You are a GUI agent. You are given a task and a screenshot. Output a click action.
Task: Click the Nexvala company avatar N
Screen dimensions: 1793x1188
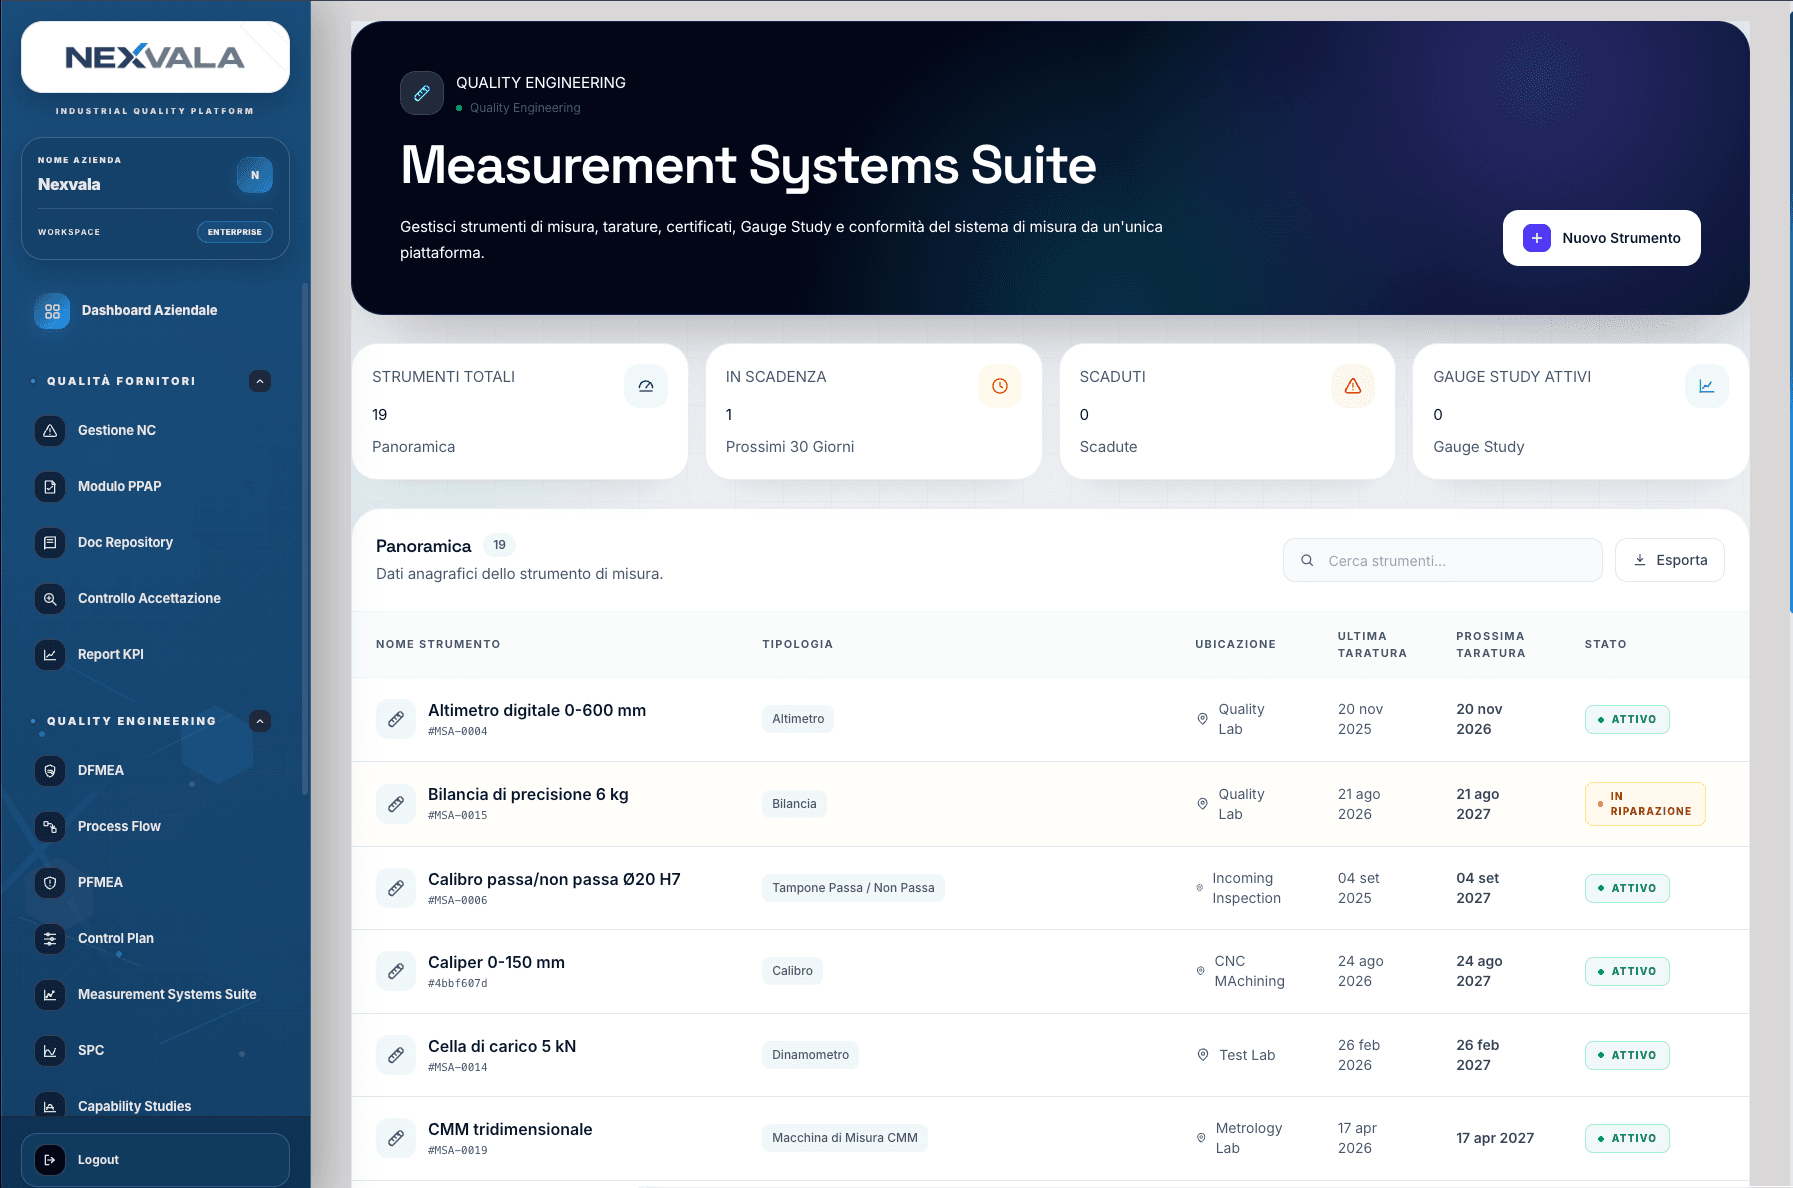pos(255,175)
